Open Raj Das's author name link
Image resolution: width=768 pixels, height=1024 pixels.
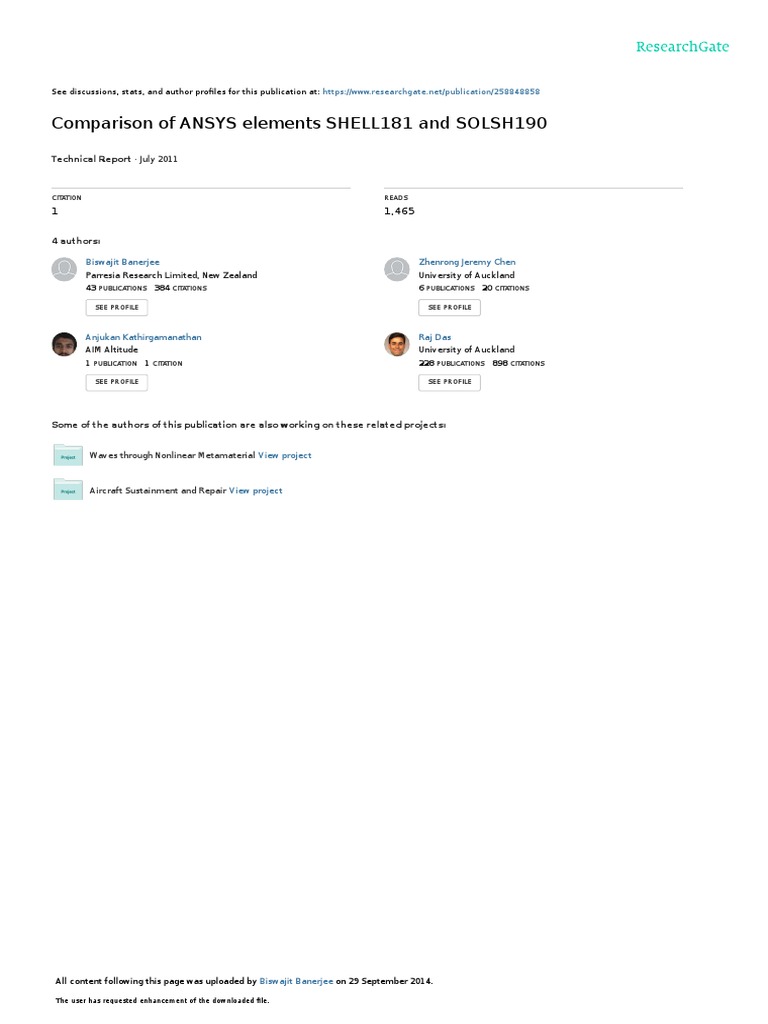coord(435,337)
